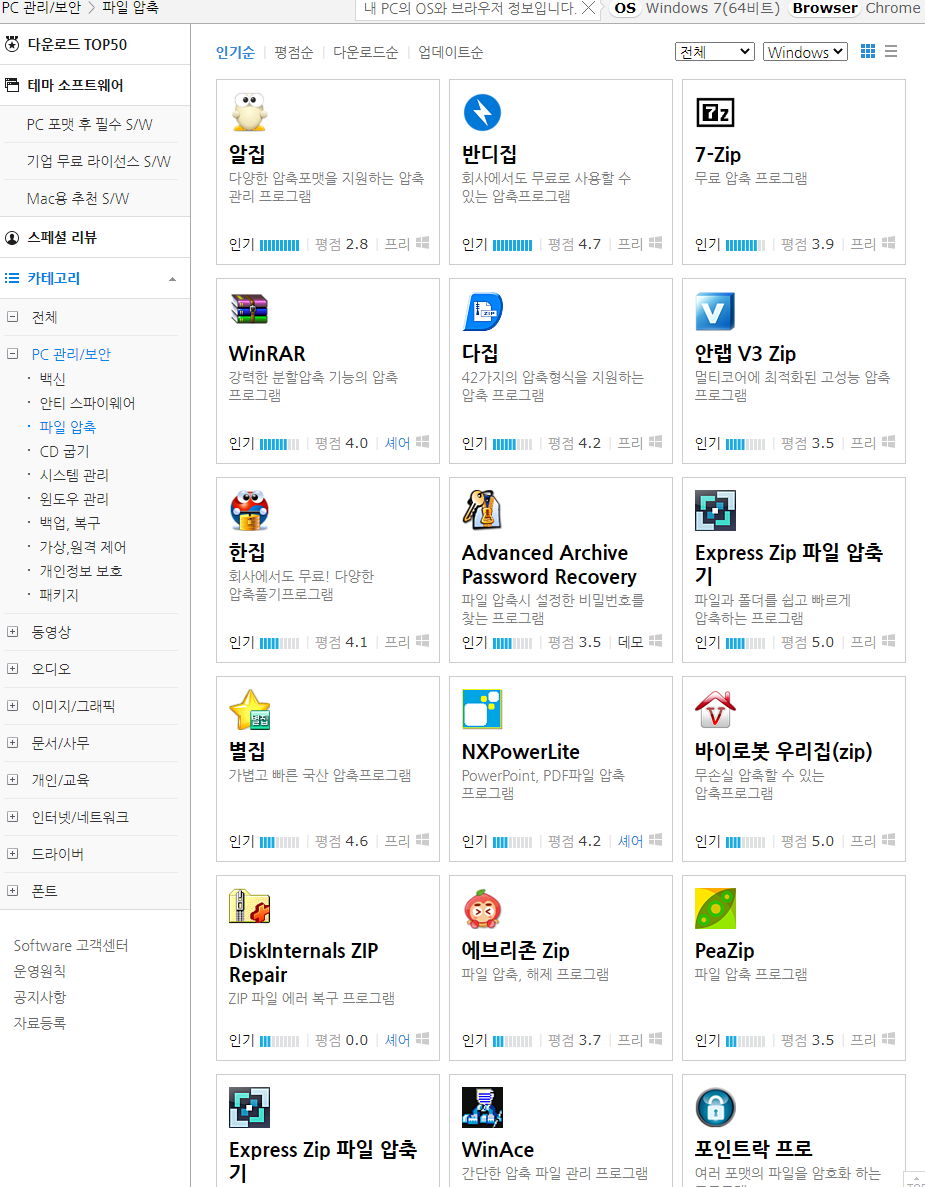The image size is (925, 1187).
Task: Sort list by 다운로드순
Action: coord(366,52)
